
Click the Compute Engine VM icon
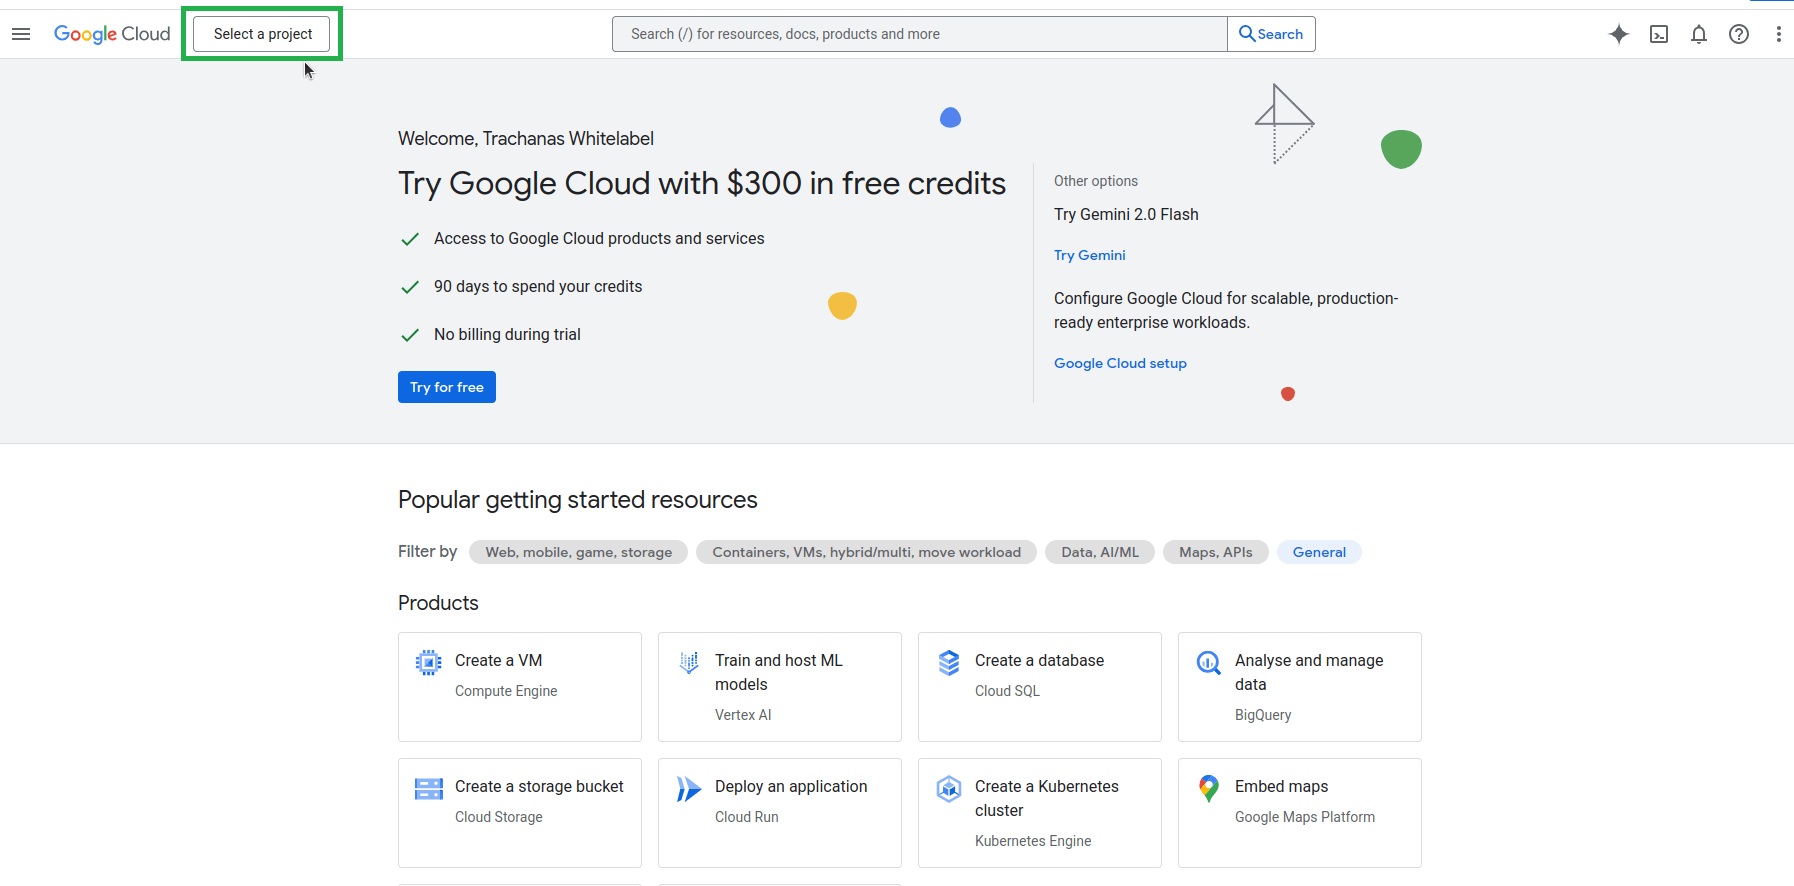coord(428,662)
